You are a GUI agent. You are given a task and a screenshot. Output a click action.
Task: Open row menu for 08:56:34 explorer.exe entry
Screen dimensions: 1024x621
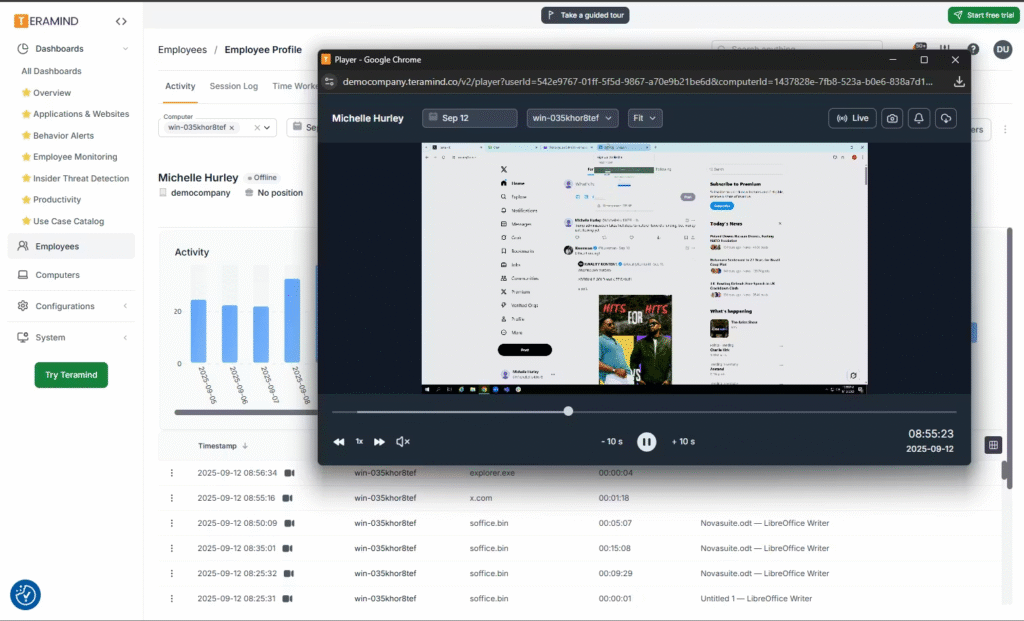(x=171, y=473)
